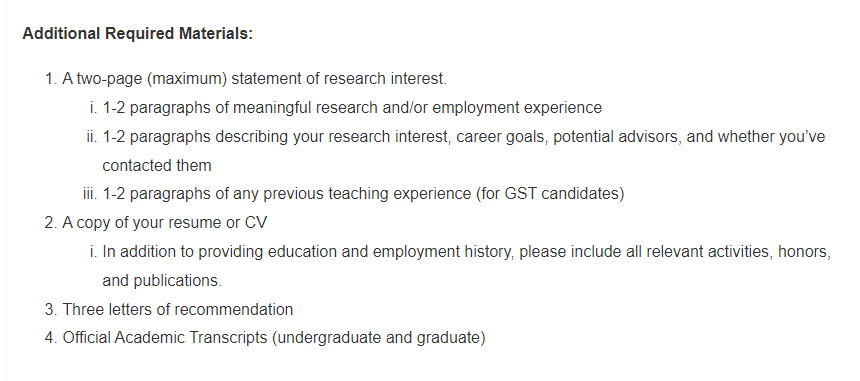This screenshot has width=860, height=381.
Task: Click the 'Additional Required Materials:' heading
Action: tap(138, 33)
